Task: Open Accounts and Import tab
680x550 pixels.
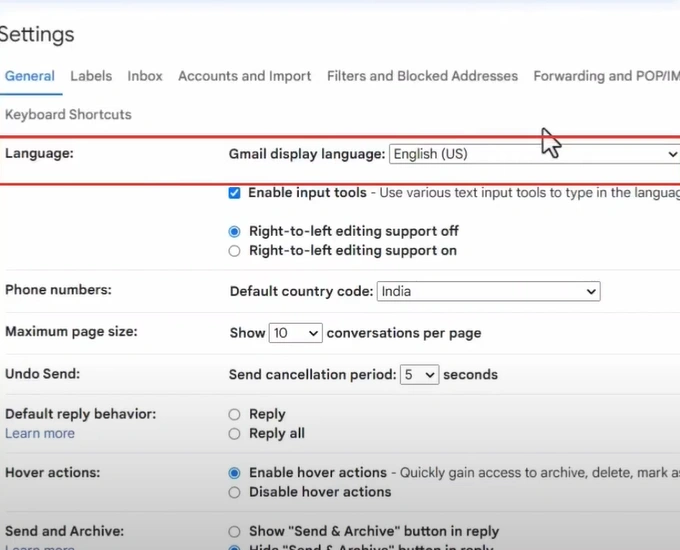Action: pyautogui.click(x=245, y=76)
